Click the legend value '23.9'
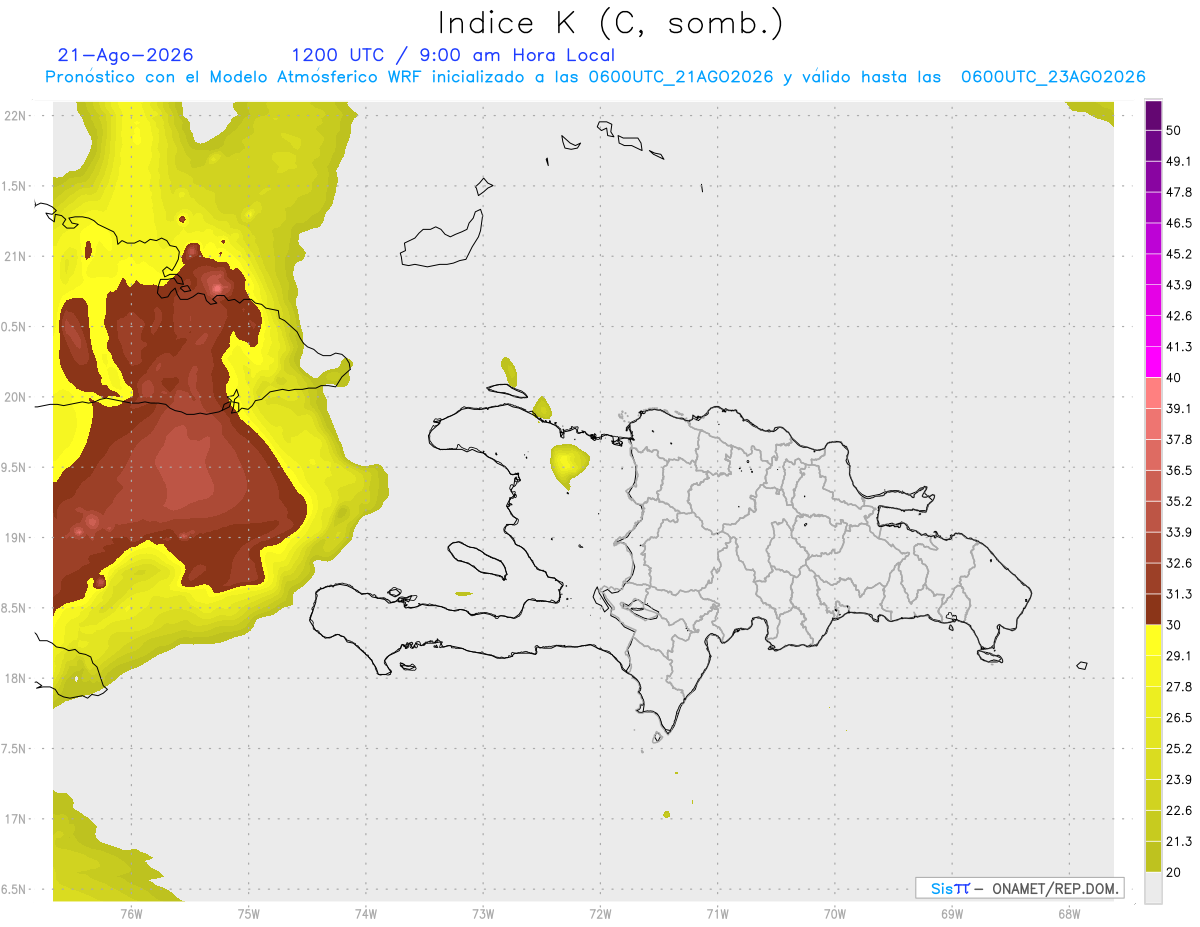Screen dimensions: 1200x927 tap(1179, 780)
